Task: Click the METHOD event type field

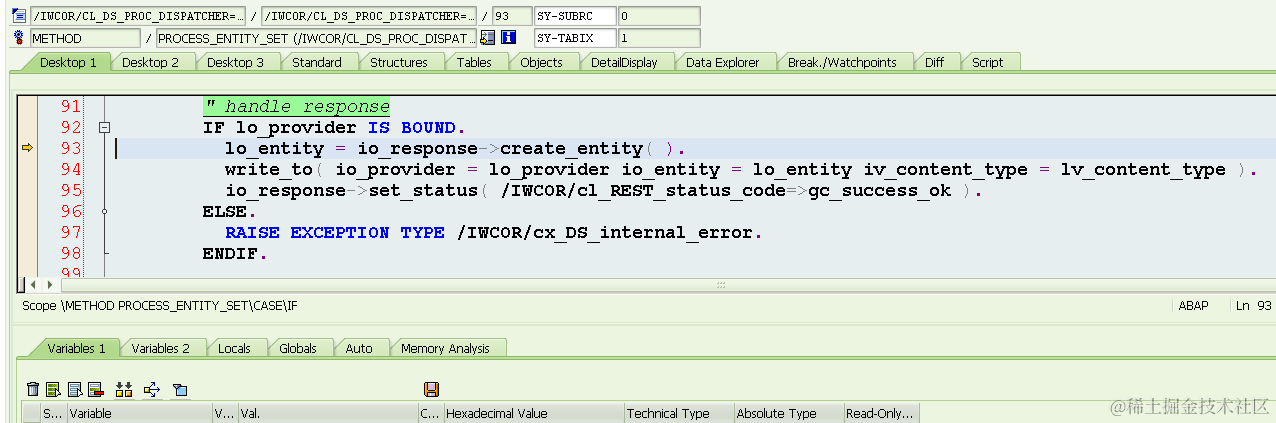Action: click(85, 38)
